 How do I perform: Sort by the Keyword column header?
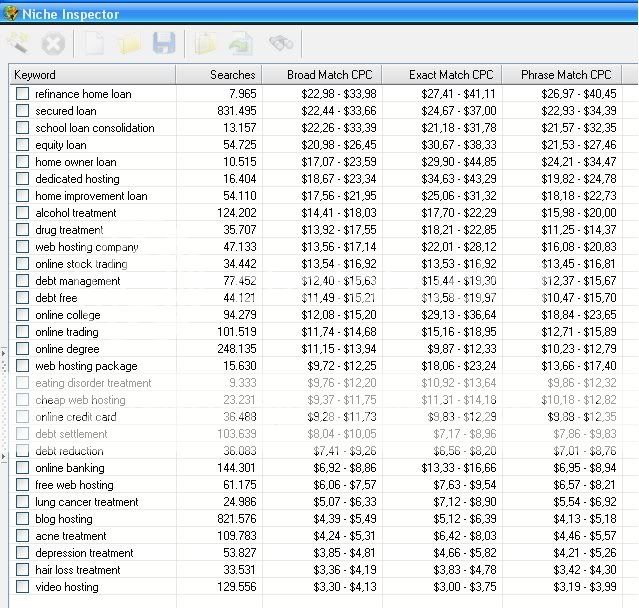click(92, 75)
